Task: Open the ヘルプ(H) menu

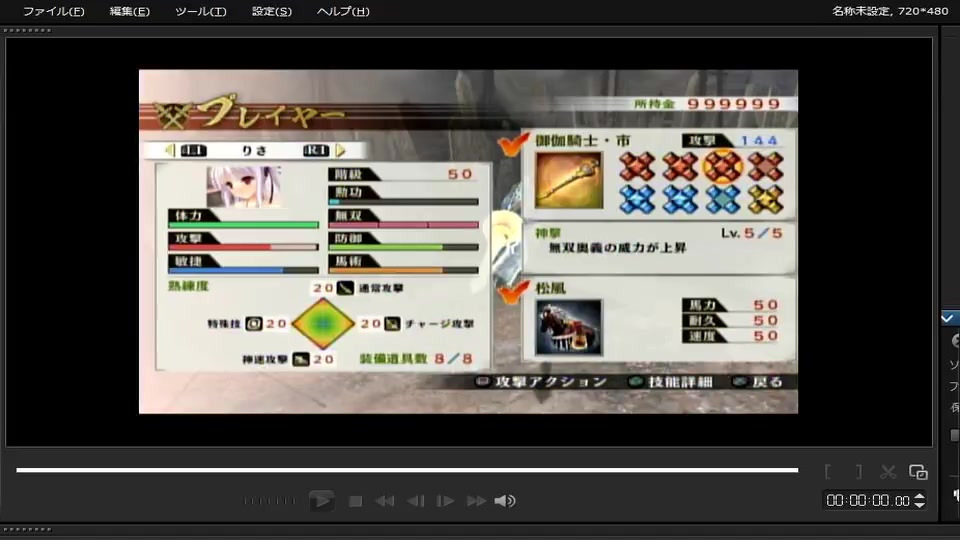Action: [x=343, y=11]
